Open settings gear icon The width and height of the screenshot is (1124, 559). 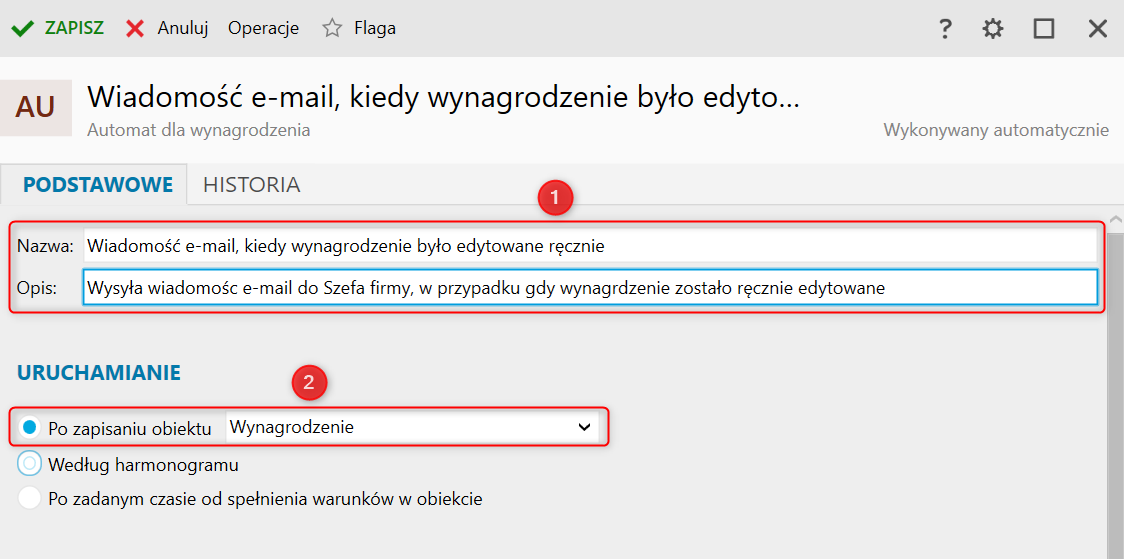(x=992, y=29)
